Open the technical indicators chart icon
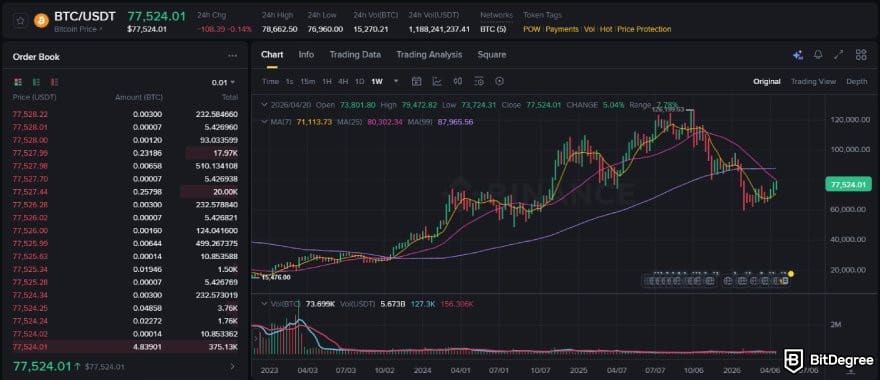The image size is (880, 380). 437,81
